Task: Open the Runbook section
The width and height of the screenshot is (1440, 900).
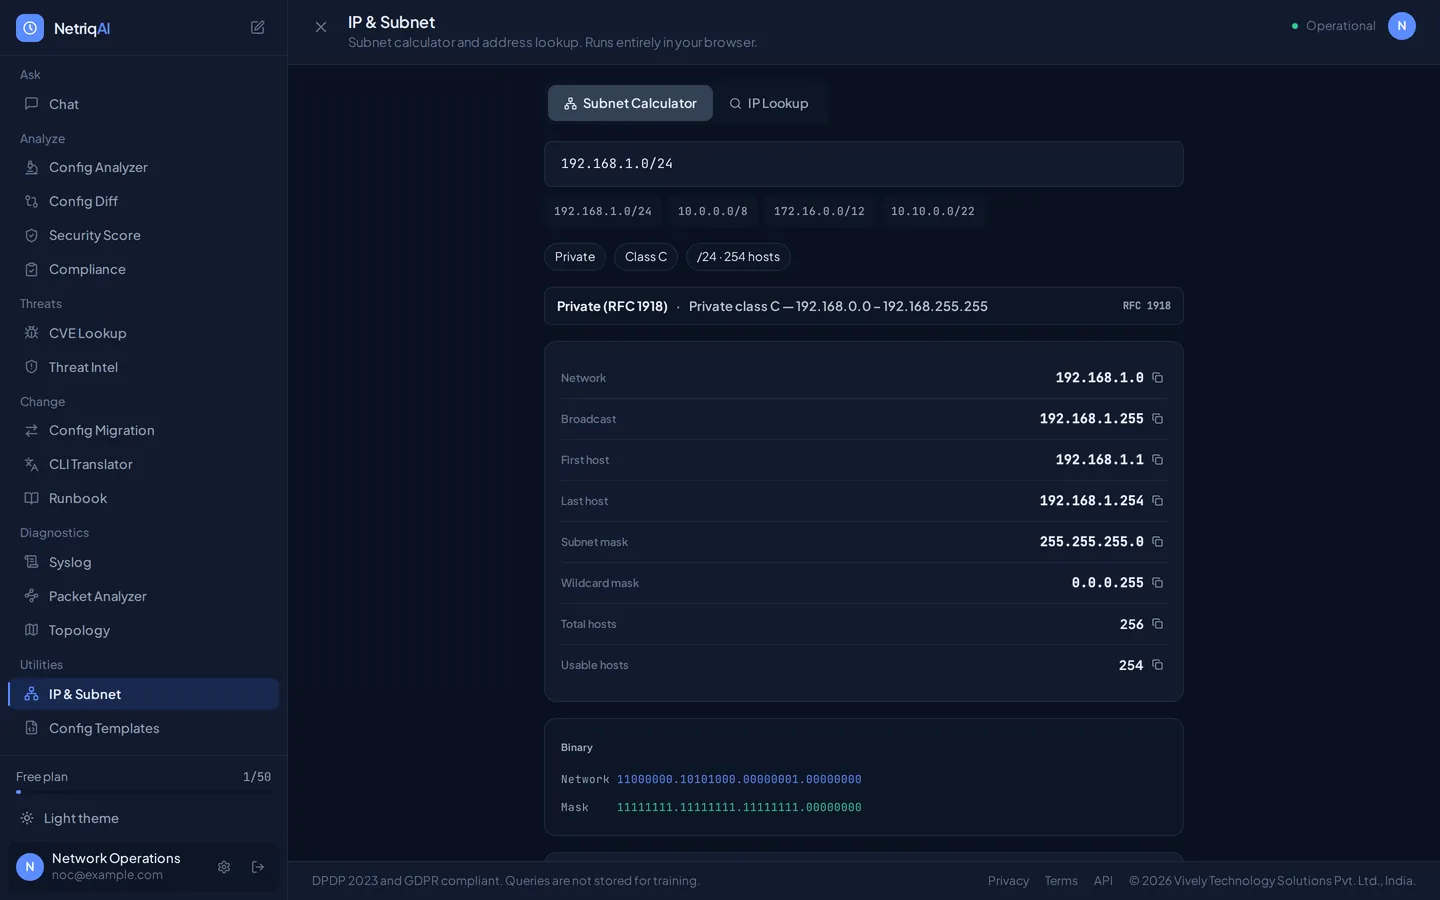Action: (143, 498)
